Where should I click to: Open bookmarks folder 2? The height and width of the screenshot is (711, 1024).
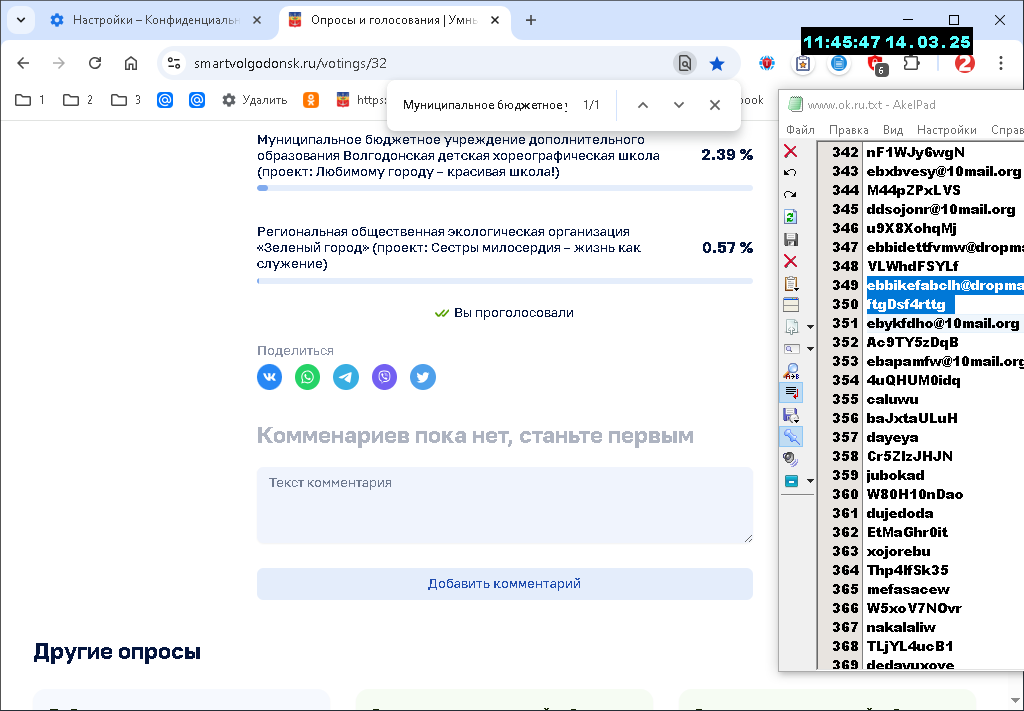(x=78, y=100)
